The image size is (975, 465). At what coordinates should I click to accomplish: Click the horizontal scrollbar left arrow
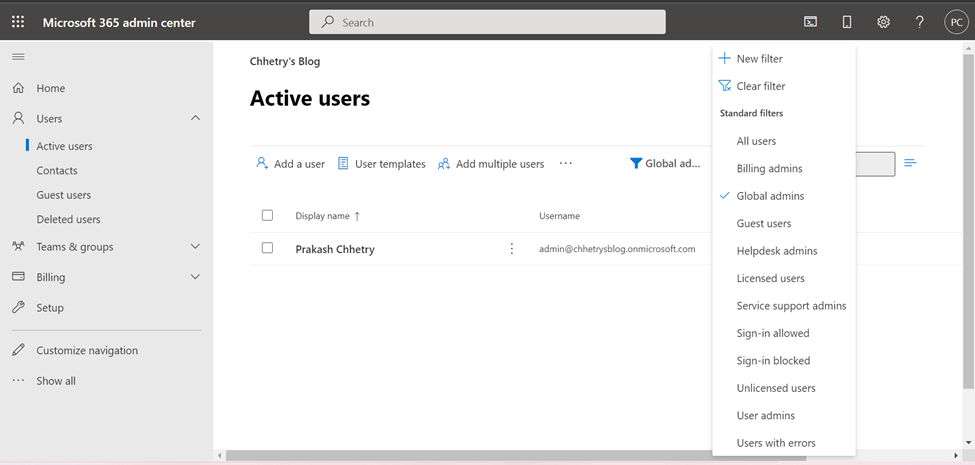[x=219, y=456]
